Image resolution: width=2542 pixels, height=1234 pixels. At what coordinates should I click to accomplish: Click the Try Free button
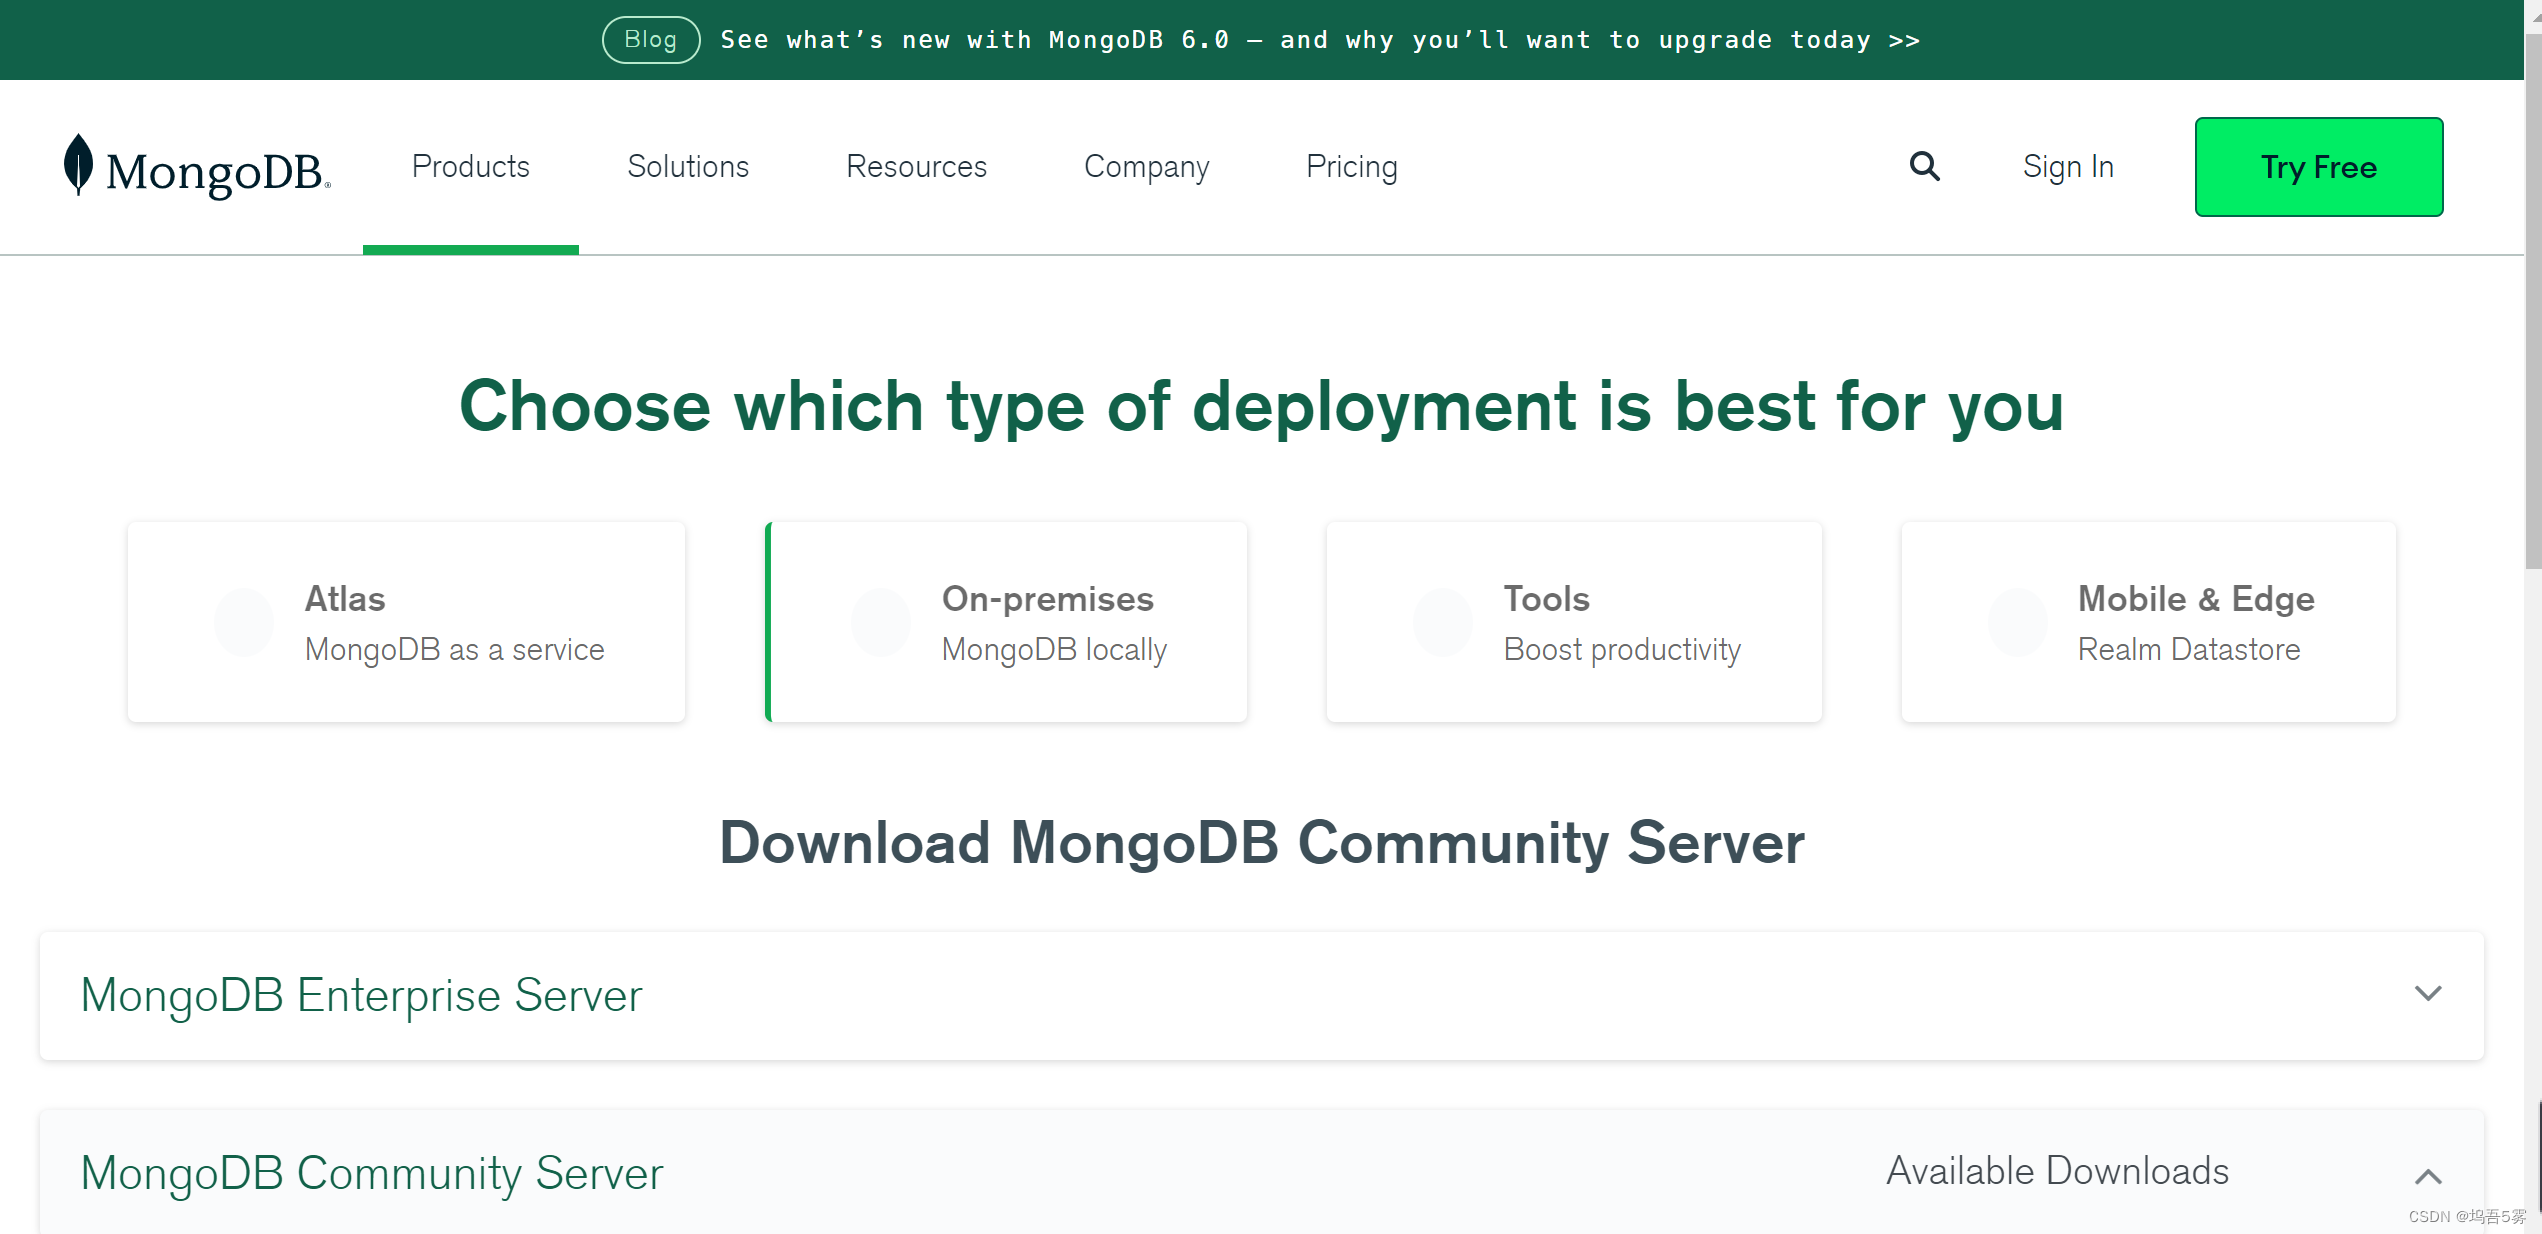pos(2318,166)
